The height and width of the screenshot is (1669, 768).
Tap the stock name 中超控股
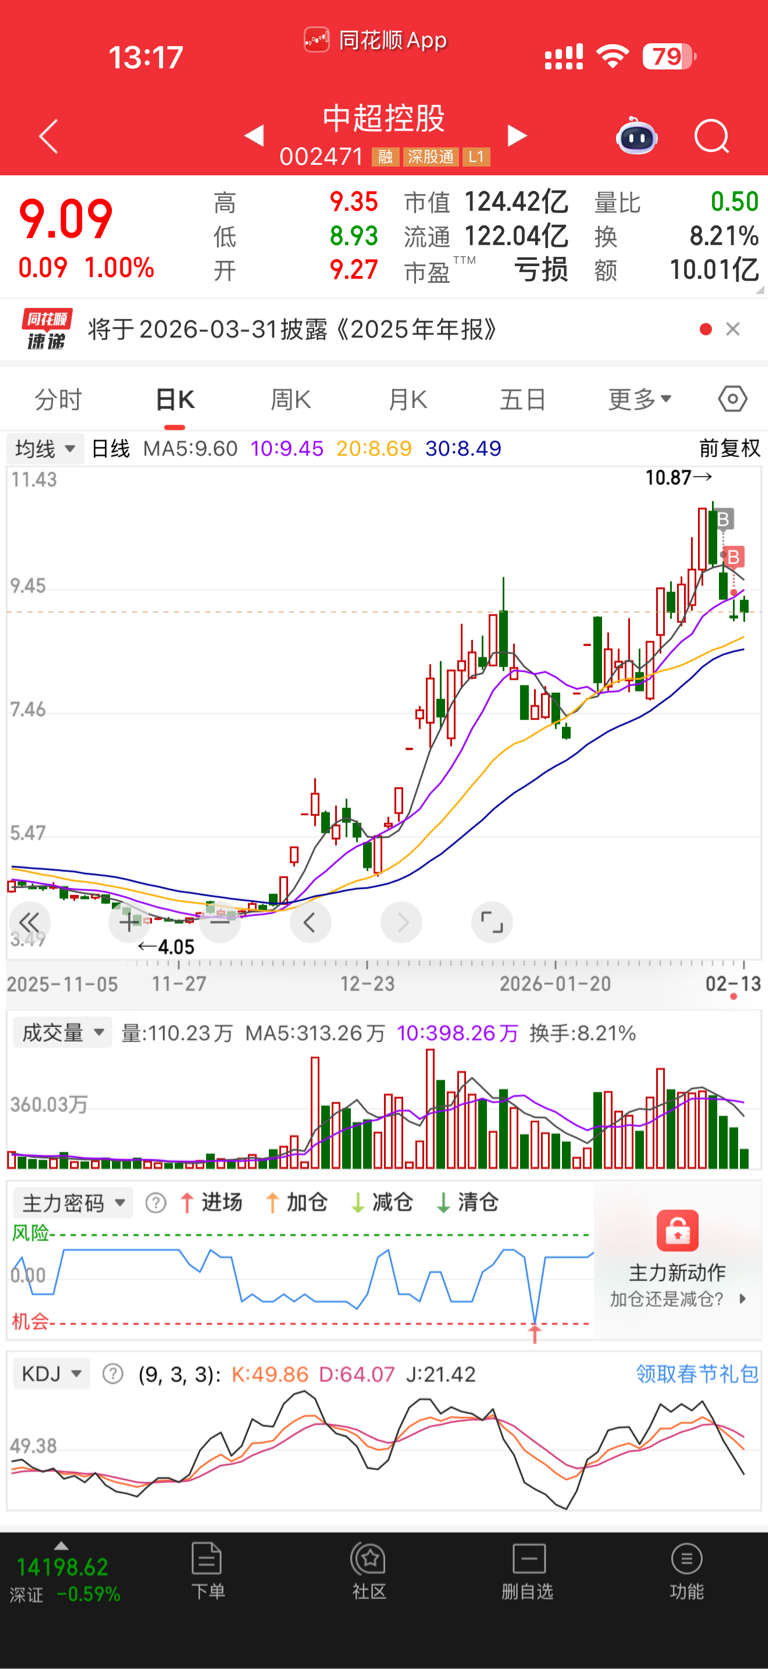pyautogui.click(x=384, y=118)
